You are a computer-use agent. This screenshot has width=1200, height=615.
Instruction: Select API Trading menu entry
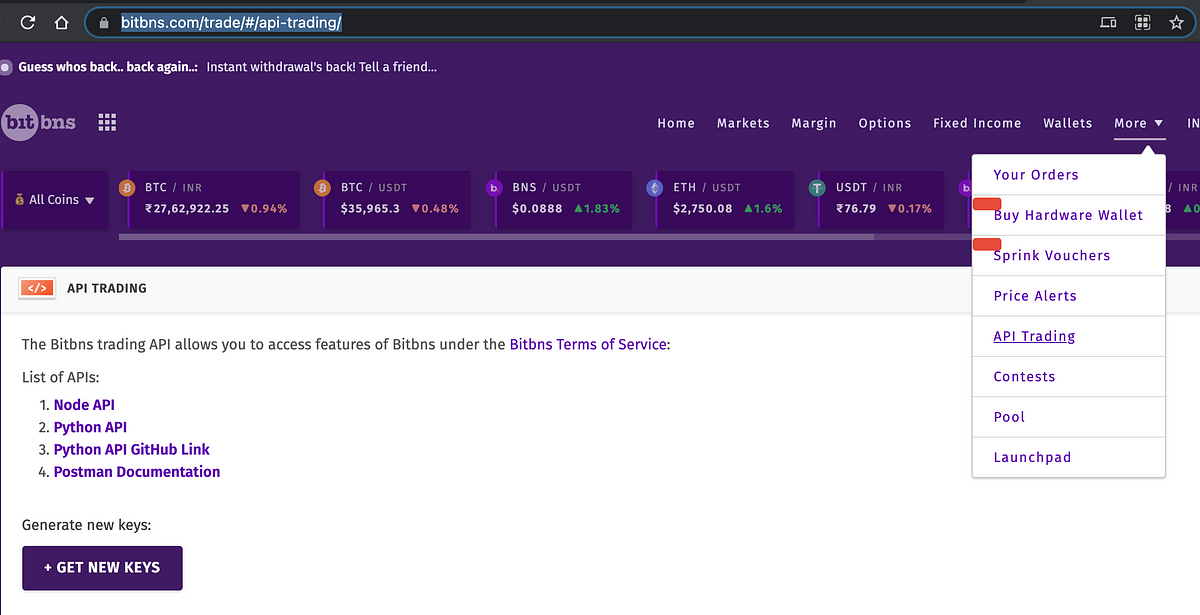1068,336
